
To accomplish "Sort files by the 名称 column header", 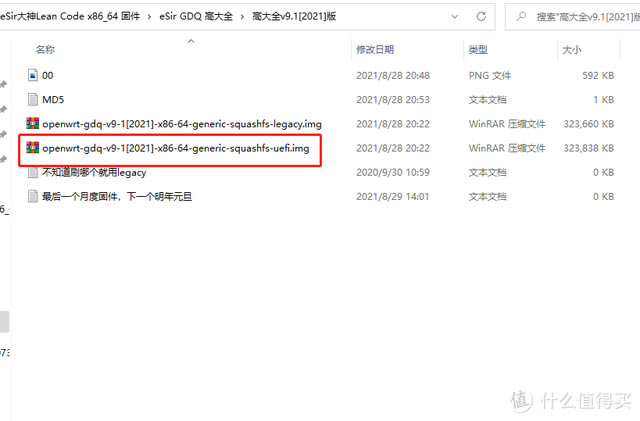I will [45, 50].
